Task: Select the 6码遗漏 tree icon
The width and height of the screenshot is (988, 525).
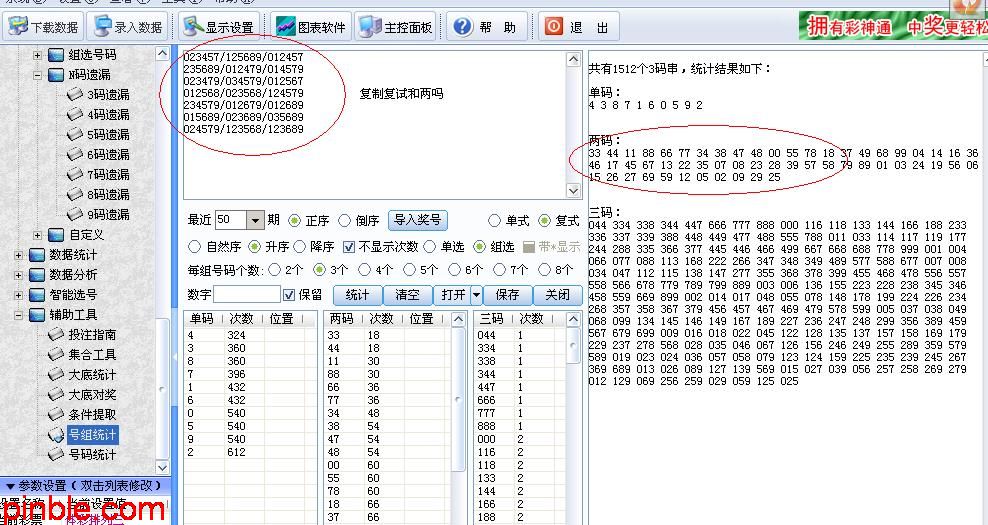Action: (x=75, y=154)
